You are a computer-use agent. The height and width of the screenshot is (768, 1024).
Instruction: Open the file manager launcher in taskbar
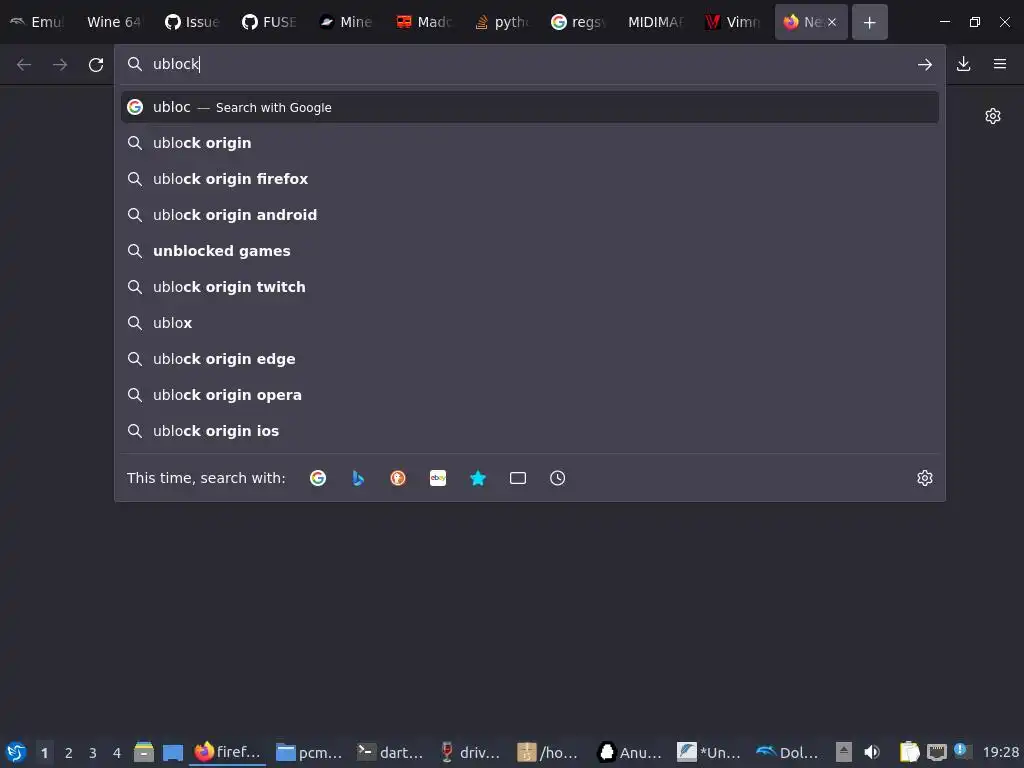pyautogui.click(x=144, y=752)
